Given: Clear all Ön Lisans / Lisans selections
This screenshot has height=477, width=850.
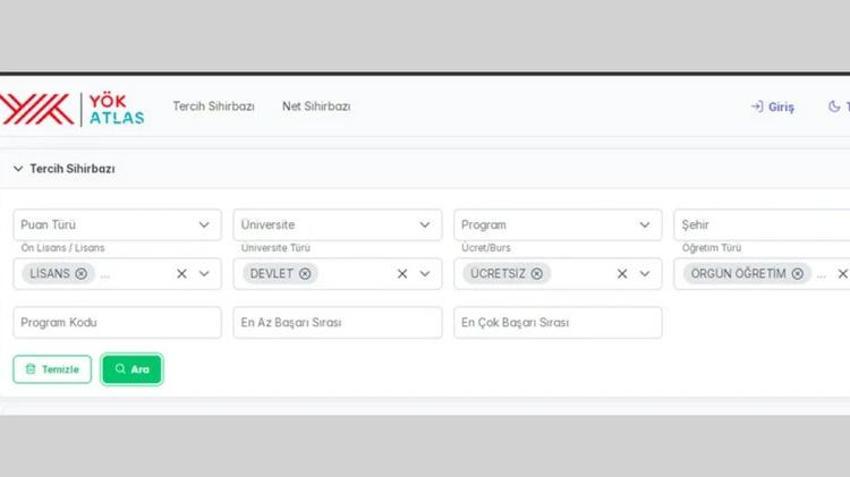Looking at the screenshot, I should (182, 274).
